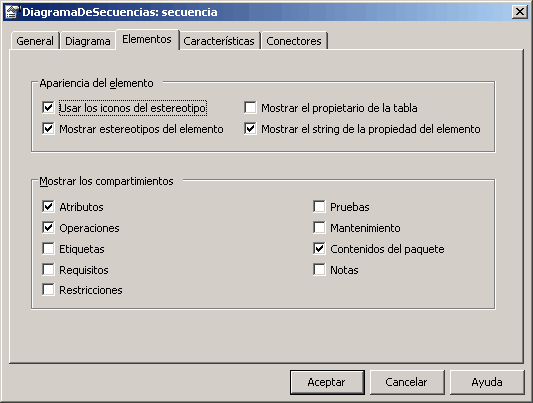Image resolution: width=533 pixels, height=403 pixels.
Task: Enable the Notas compartment
Action: 319,270
